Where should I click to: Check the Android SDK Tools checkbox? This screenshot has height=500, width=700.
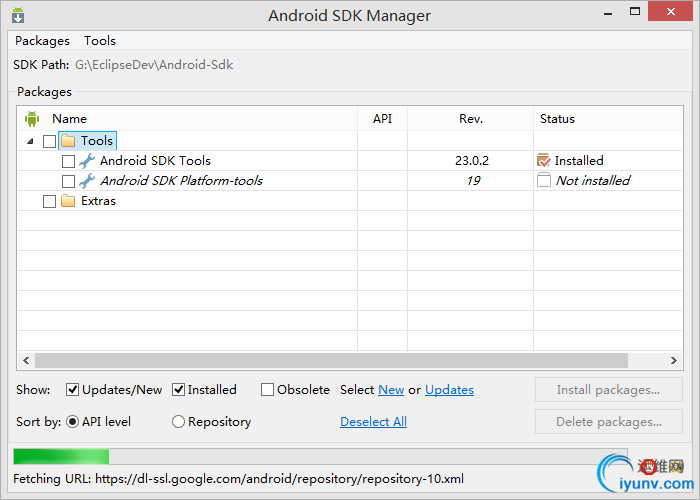(x=68, y=161)
